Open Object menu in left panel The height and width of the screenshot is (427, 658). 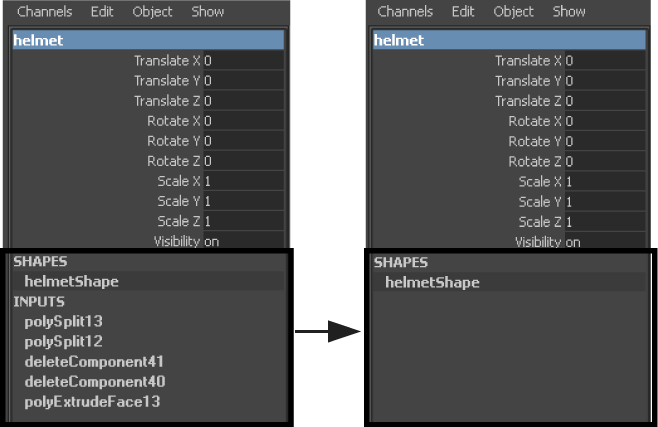[152, 12]
